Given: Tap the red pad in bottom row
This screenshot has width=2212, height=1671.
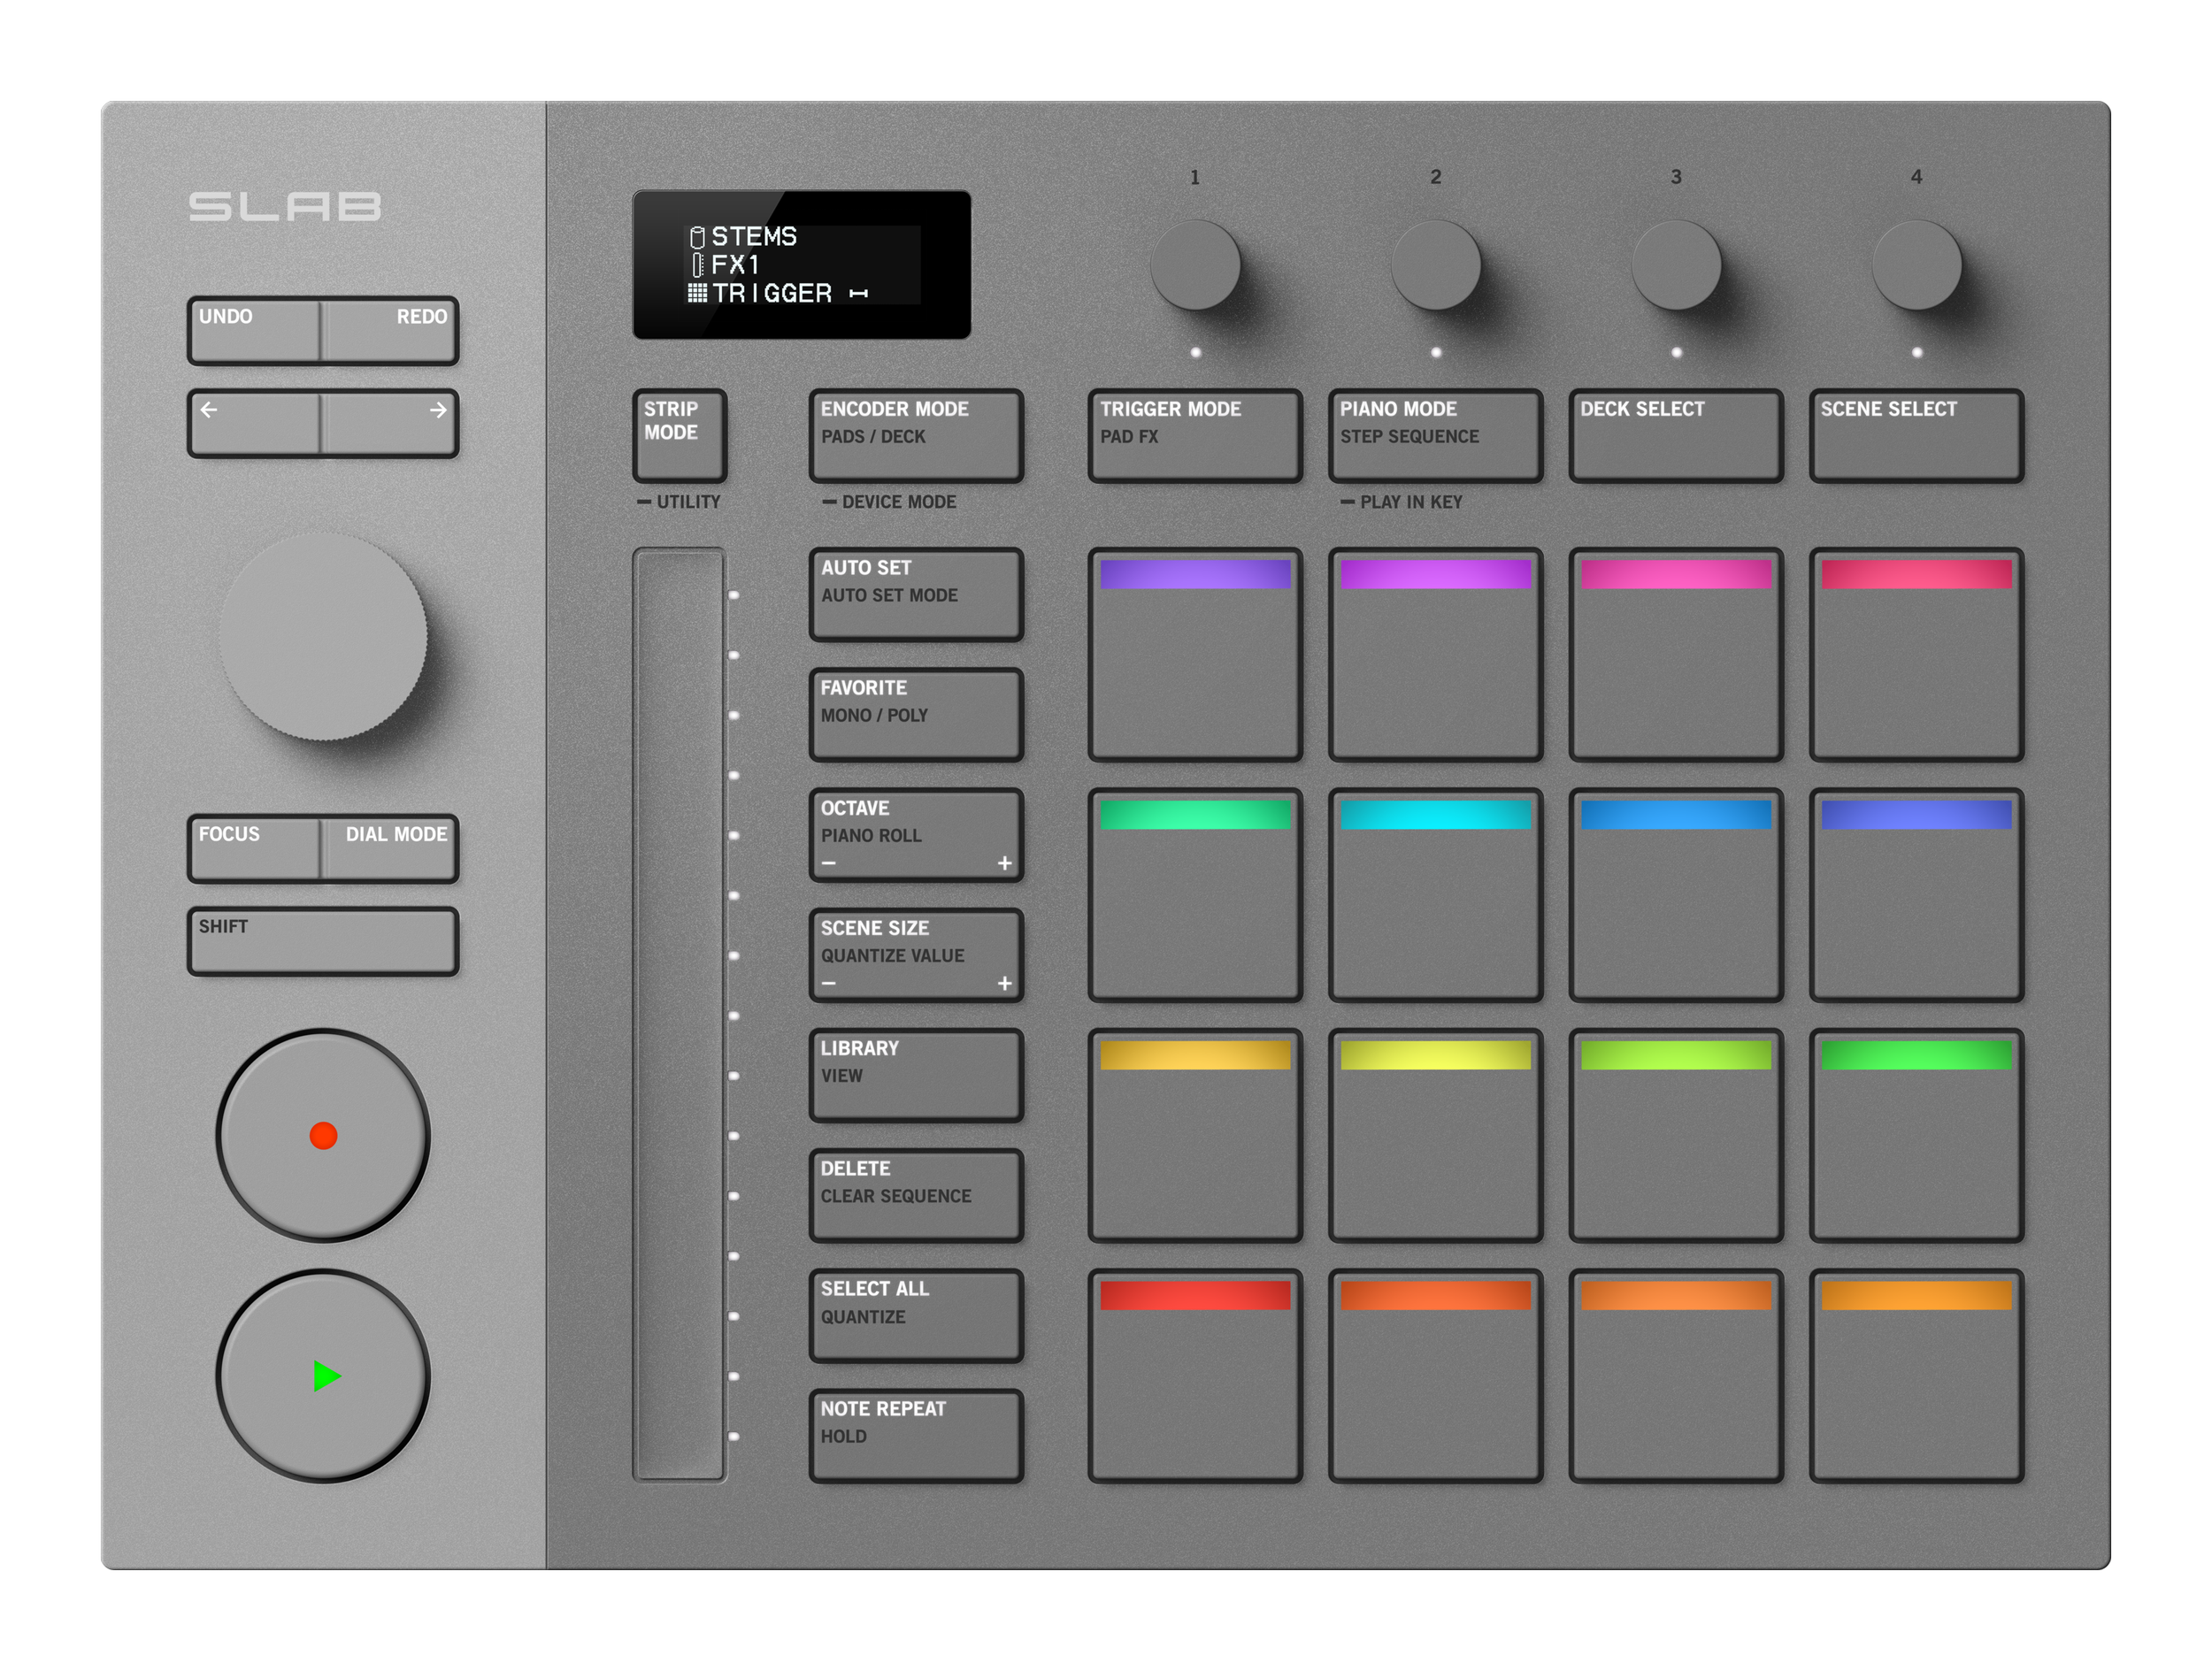Looking at the screenshot, I should click(1195, 1376).
